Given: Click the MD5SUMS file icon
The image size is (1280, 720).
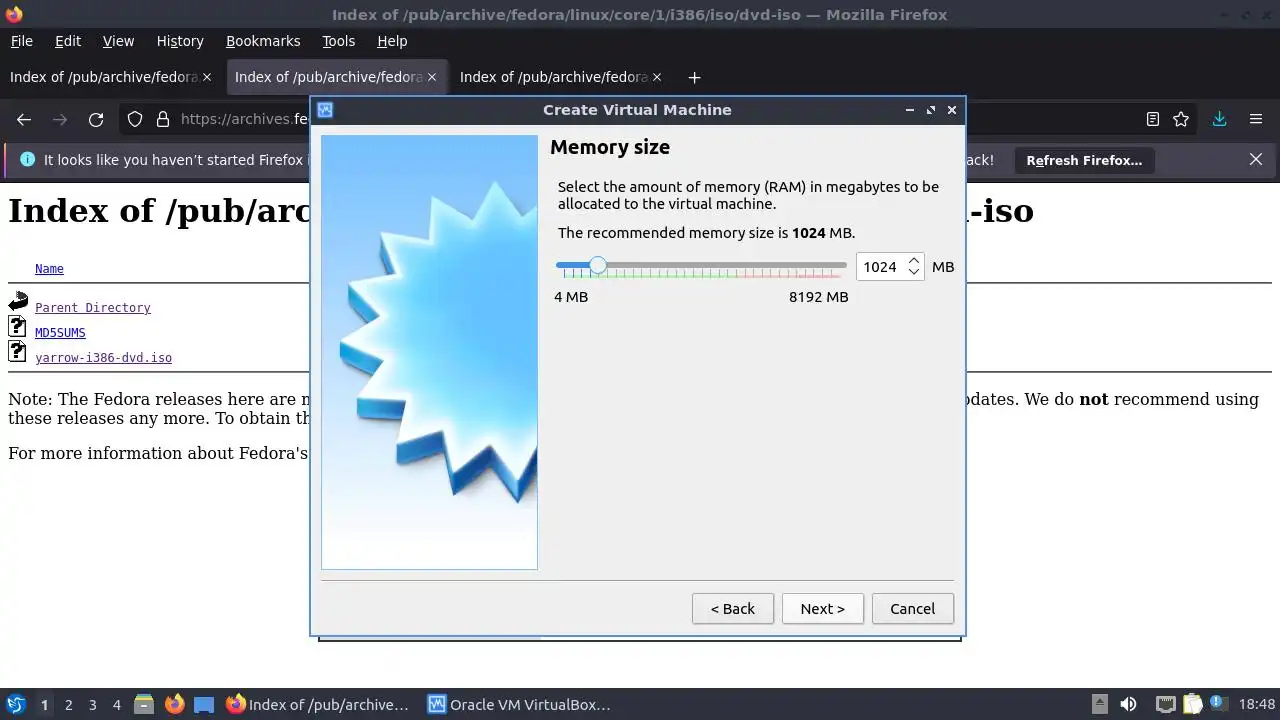Looking at the screenshot, I should (x=17, y=326).
